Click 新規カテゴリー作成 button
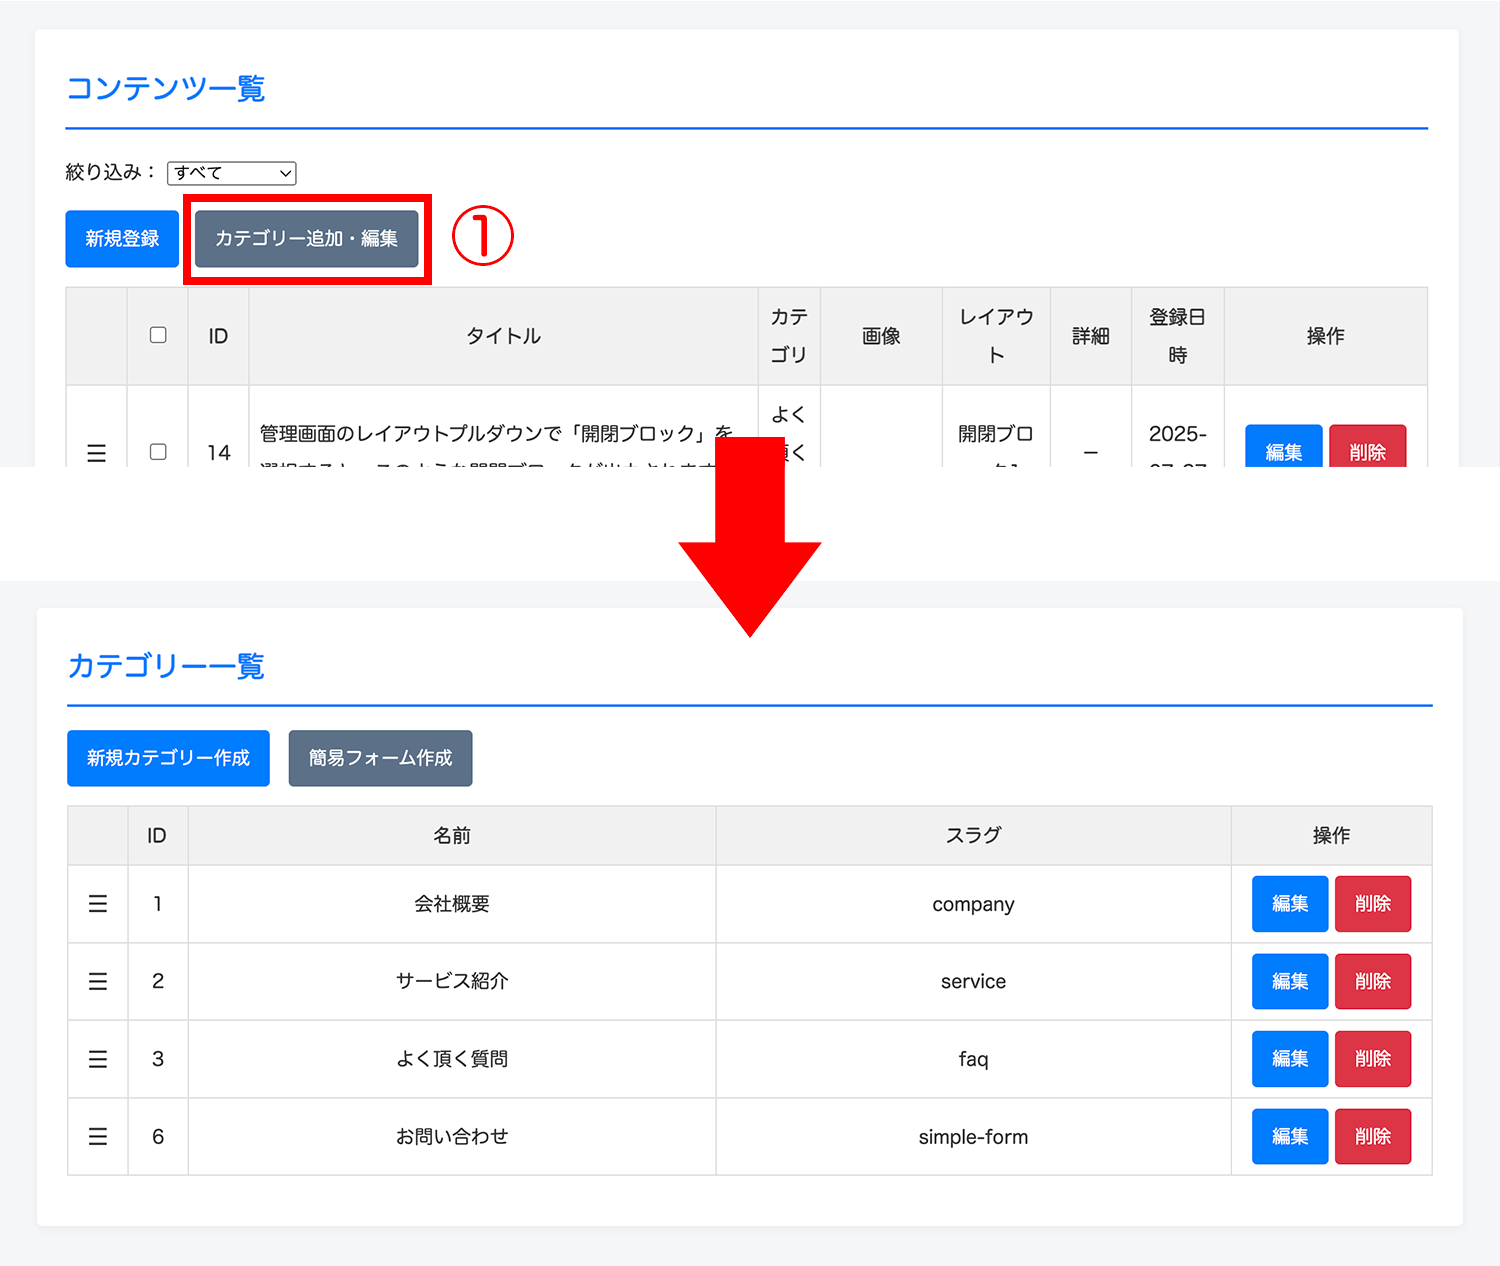1500x1266 pixels. coord(168,758)
